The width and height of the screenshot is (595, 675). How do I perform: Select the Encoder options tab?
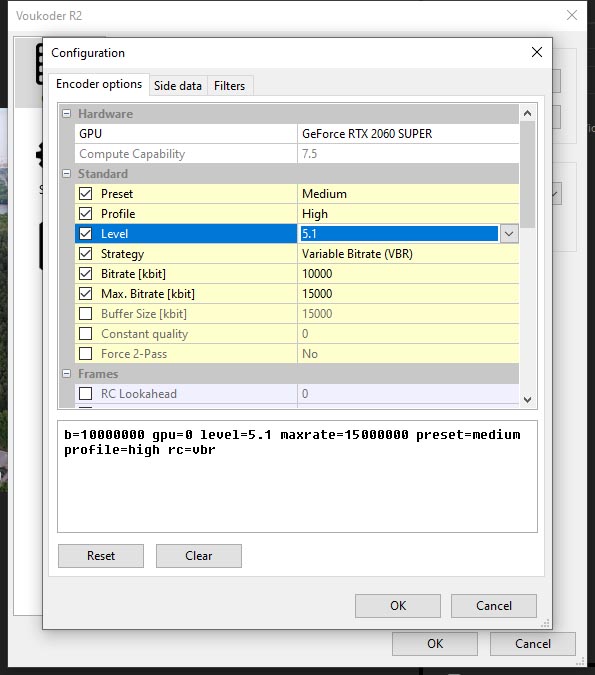click(x=99, y=84)
